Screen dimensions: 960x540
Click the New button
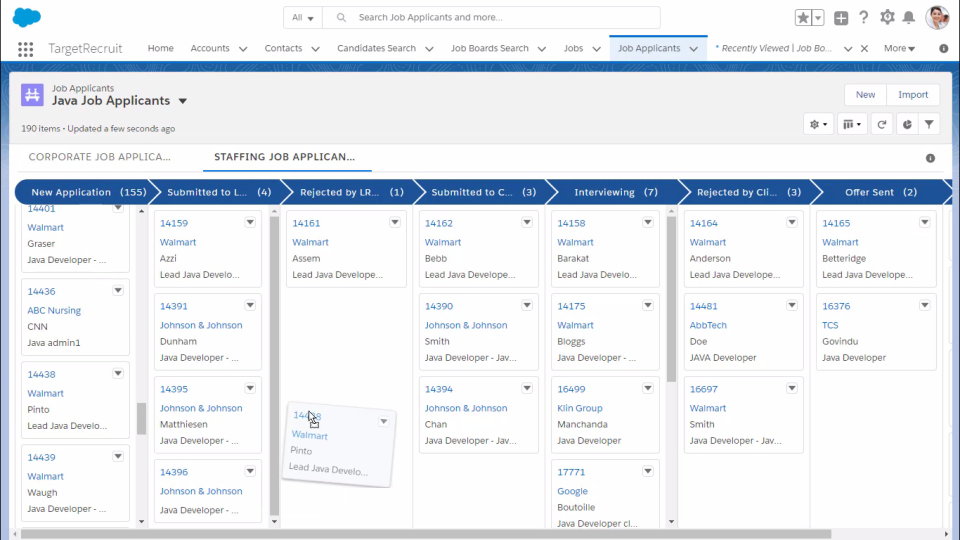(x=865, y=94)
